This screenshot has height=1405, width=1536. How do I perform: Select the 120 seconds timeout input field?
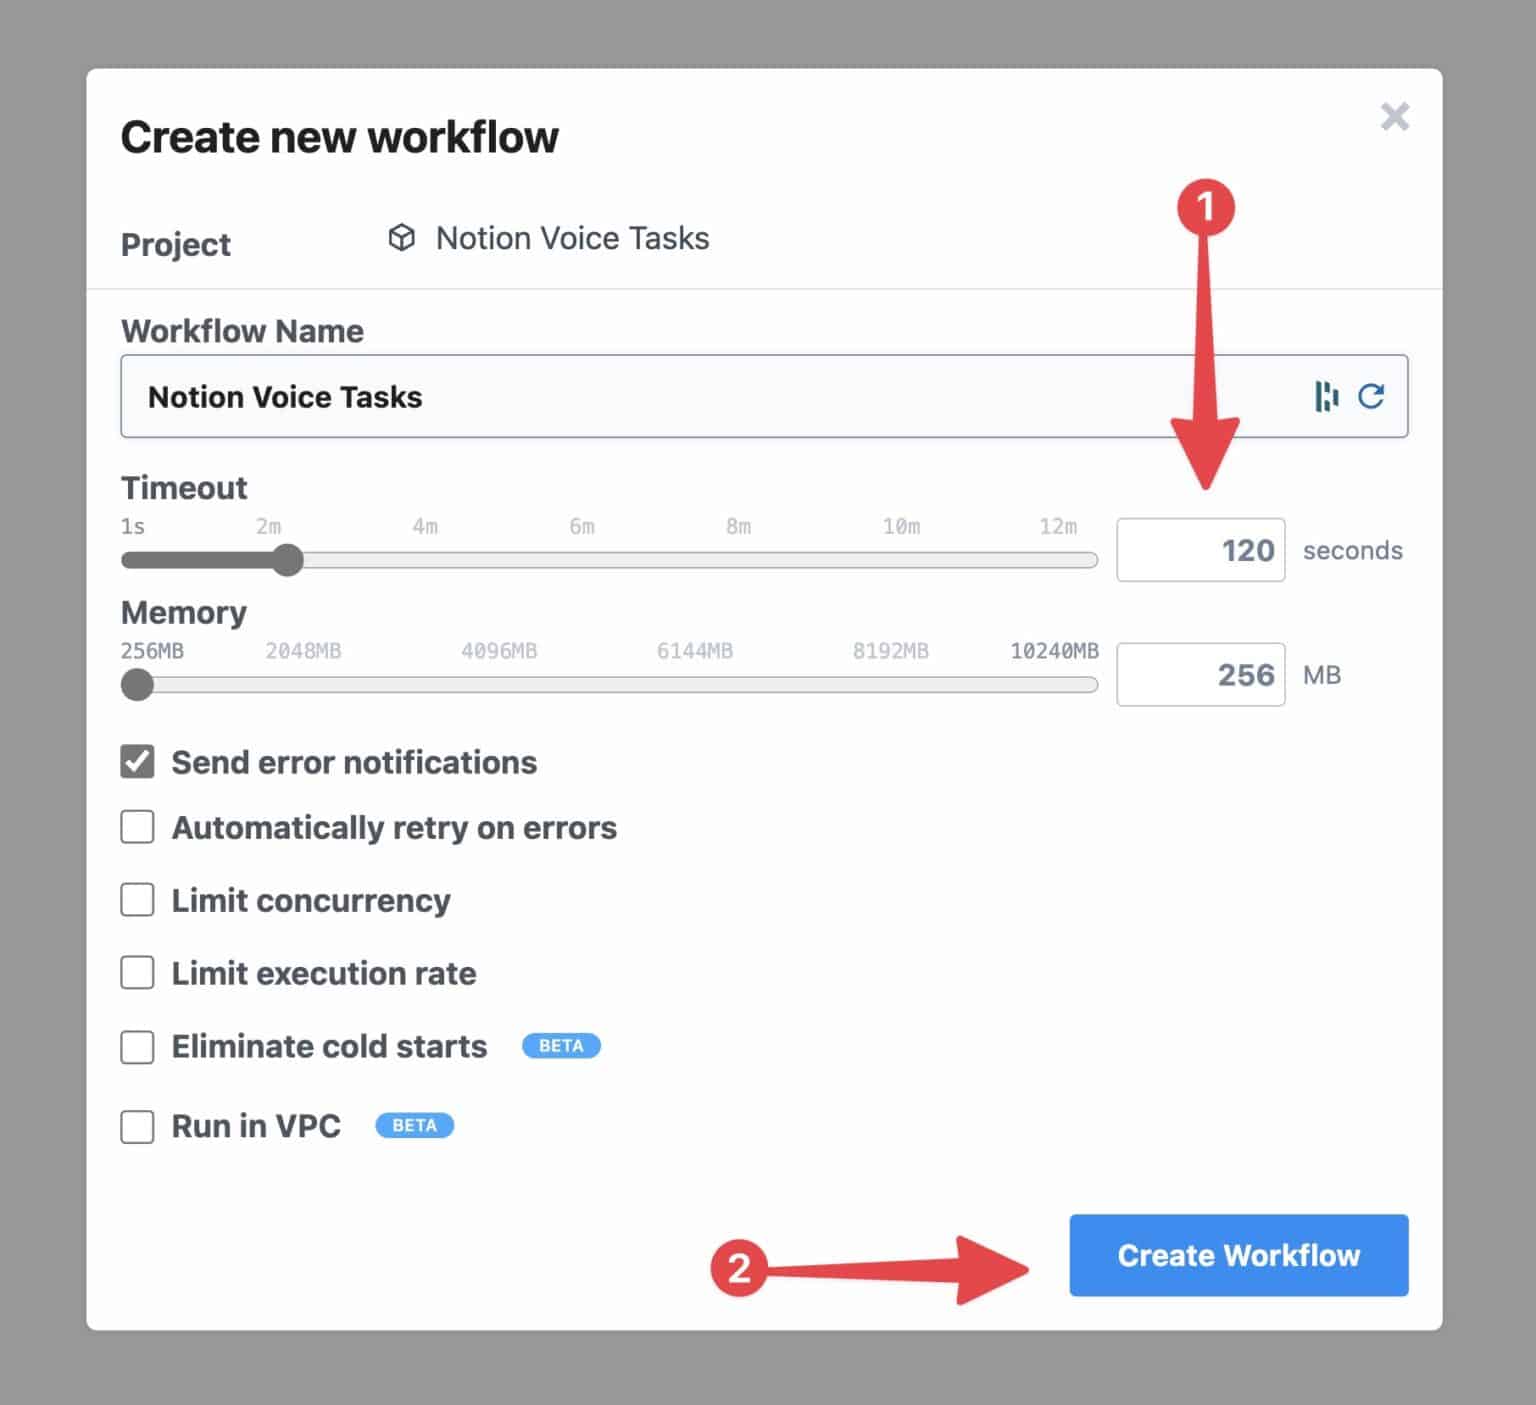pos(1200,549)
